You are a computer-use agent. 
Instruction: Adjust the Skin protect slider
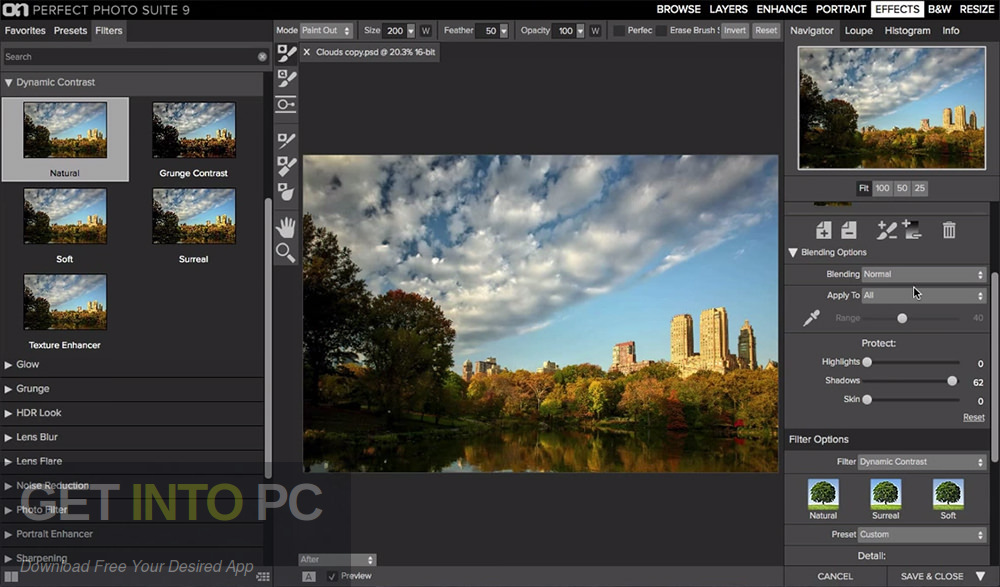pyautogui.click(x=867, y=400)
